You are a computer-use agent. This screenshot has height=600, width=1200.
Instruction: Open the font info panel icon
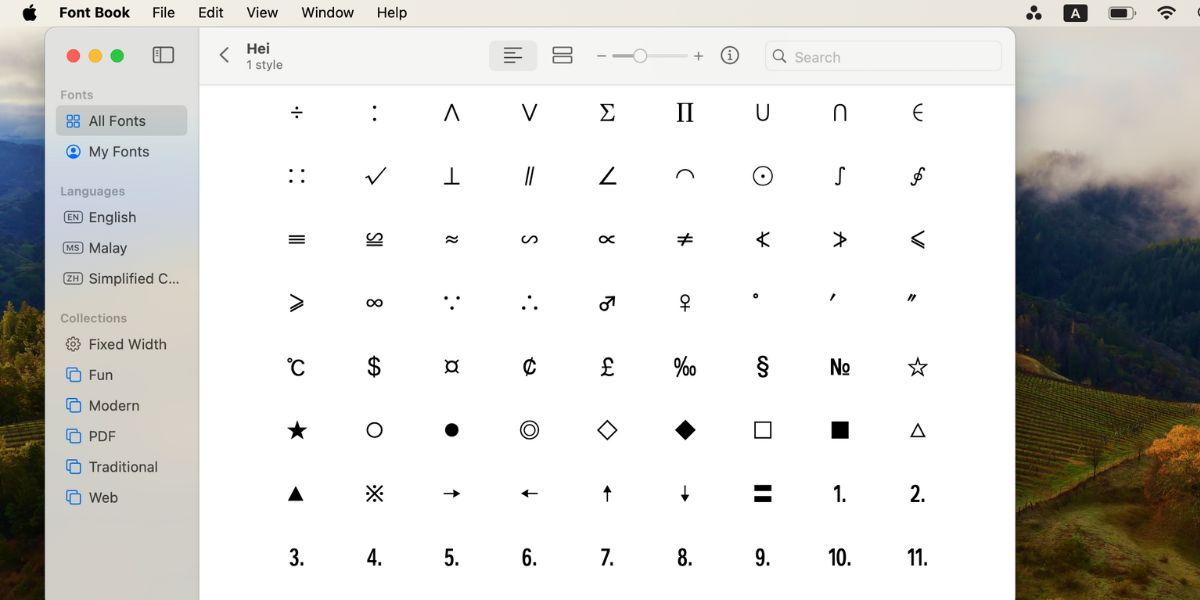[x=729, y=55]
